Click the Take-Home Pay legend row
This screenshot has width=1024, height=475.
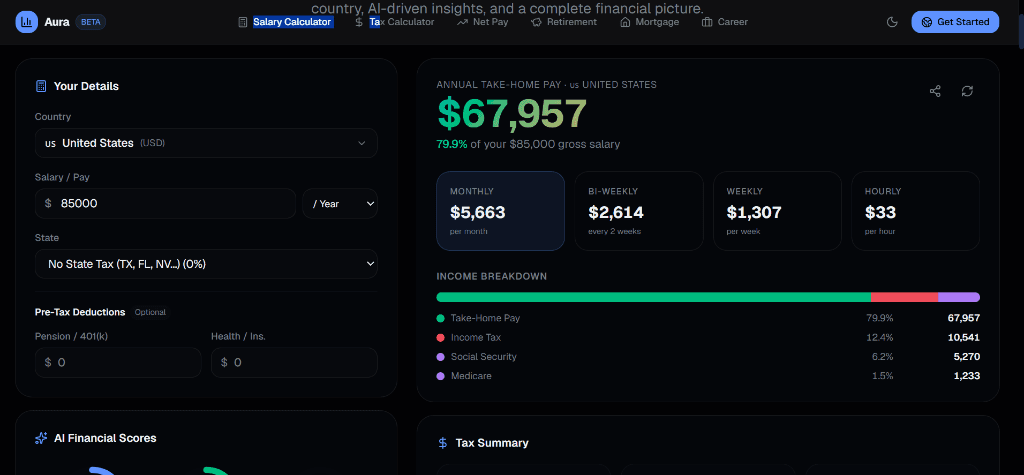tap(708, 318)
